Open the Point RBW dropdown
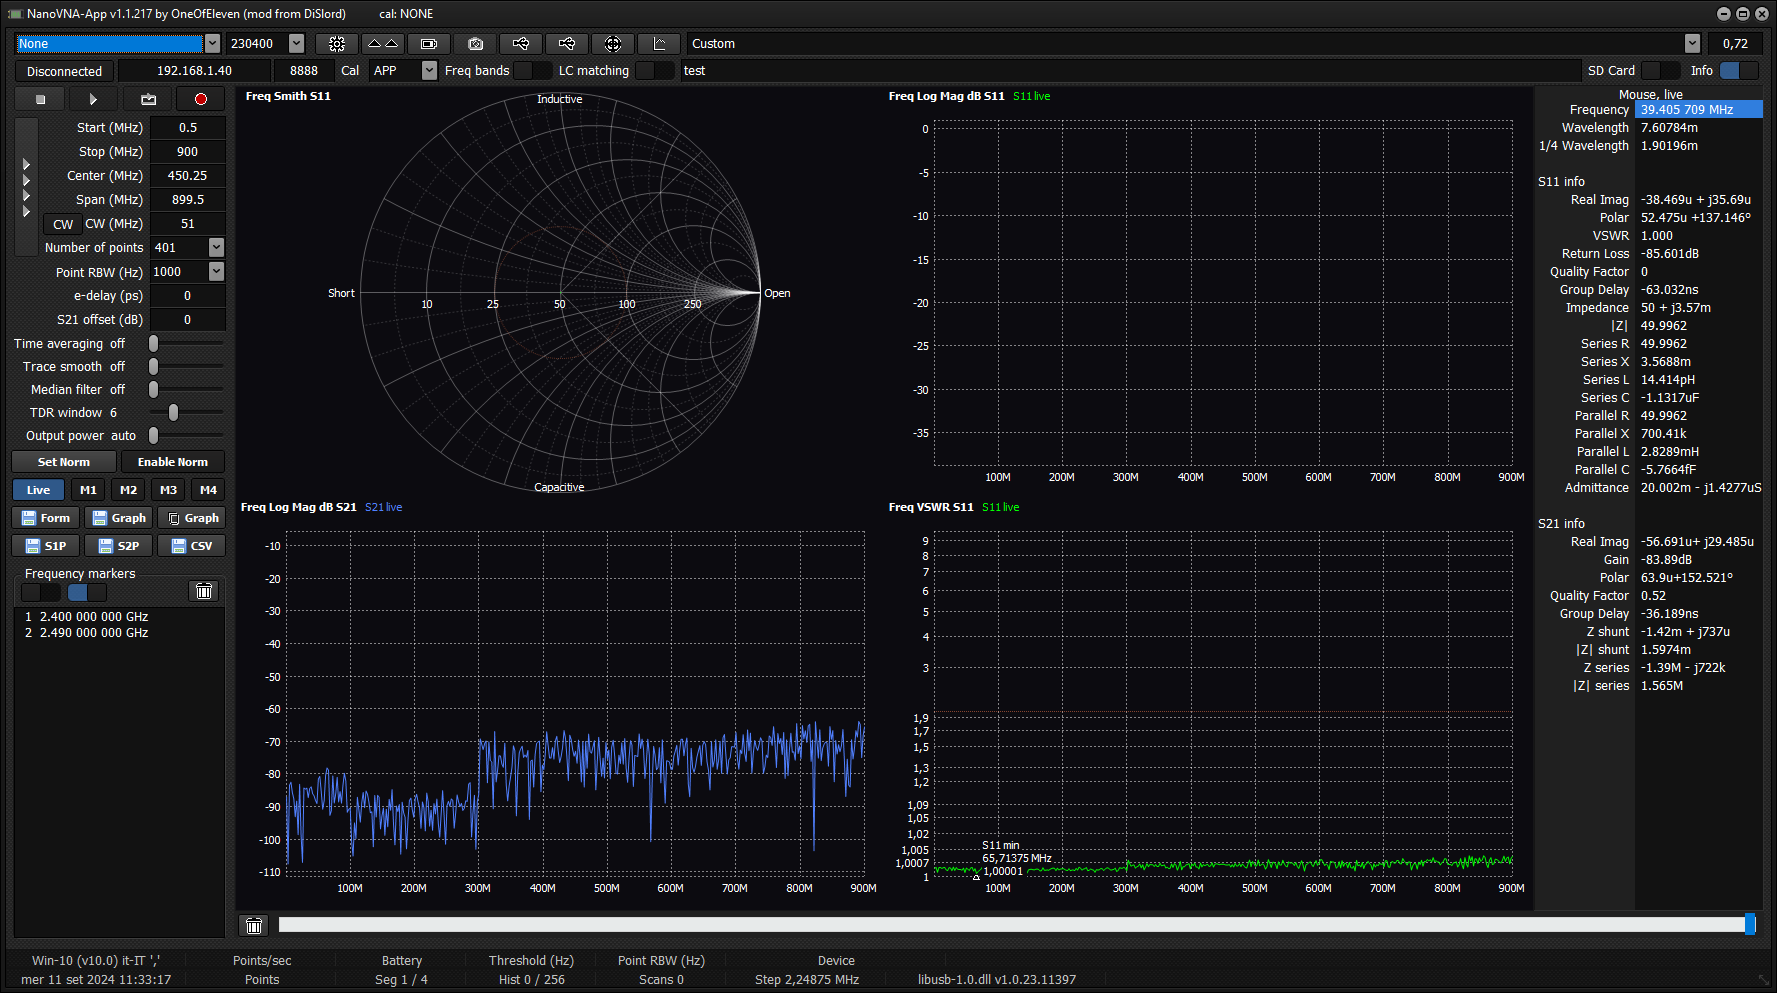The image size is (1777, 993). pyautogui.click(x=216, y=272)
